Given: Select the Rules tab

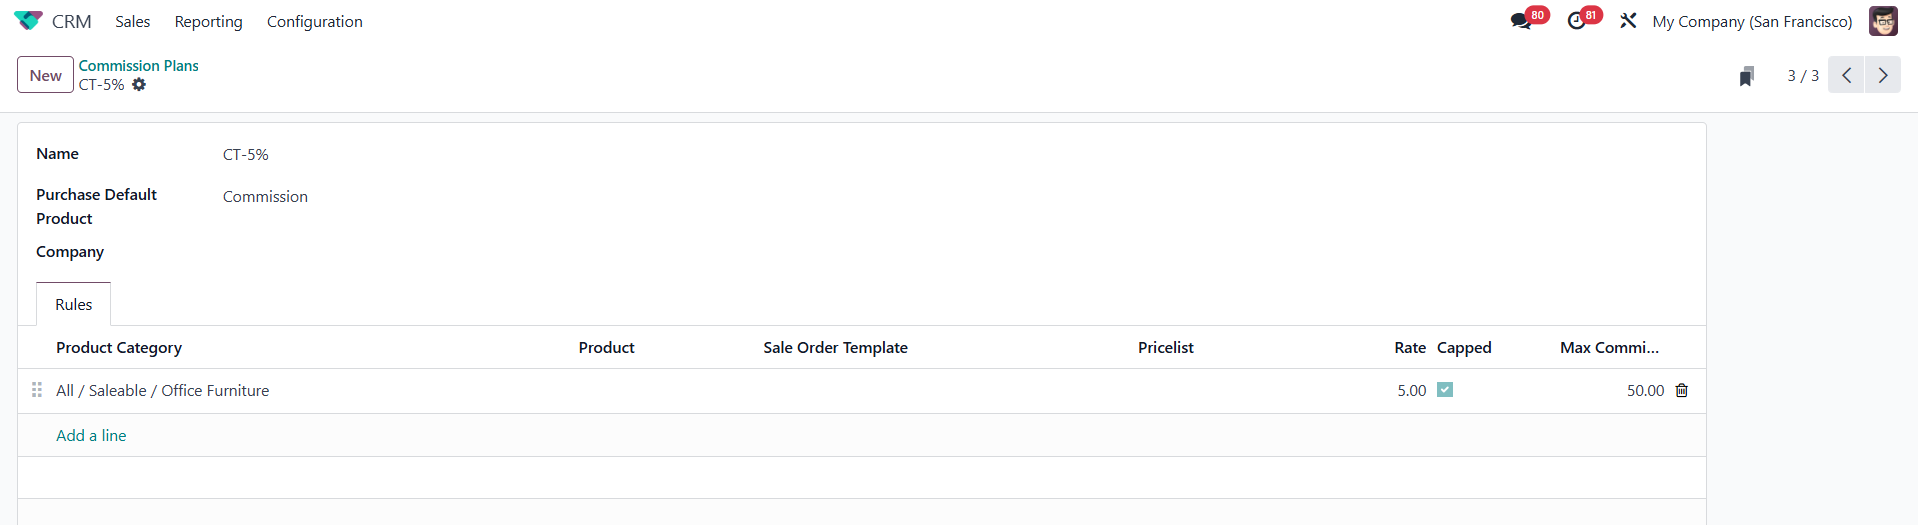Looking at the screenshot, I should tap(74, 304).
